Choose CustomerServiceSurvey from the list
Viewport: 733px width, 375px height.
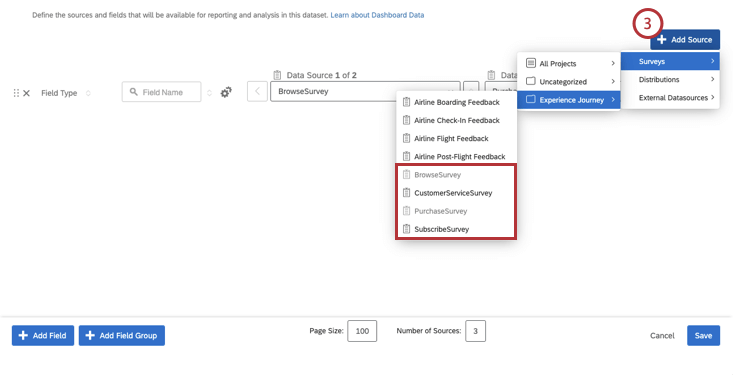[x=456, y=193]
